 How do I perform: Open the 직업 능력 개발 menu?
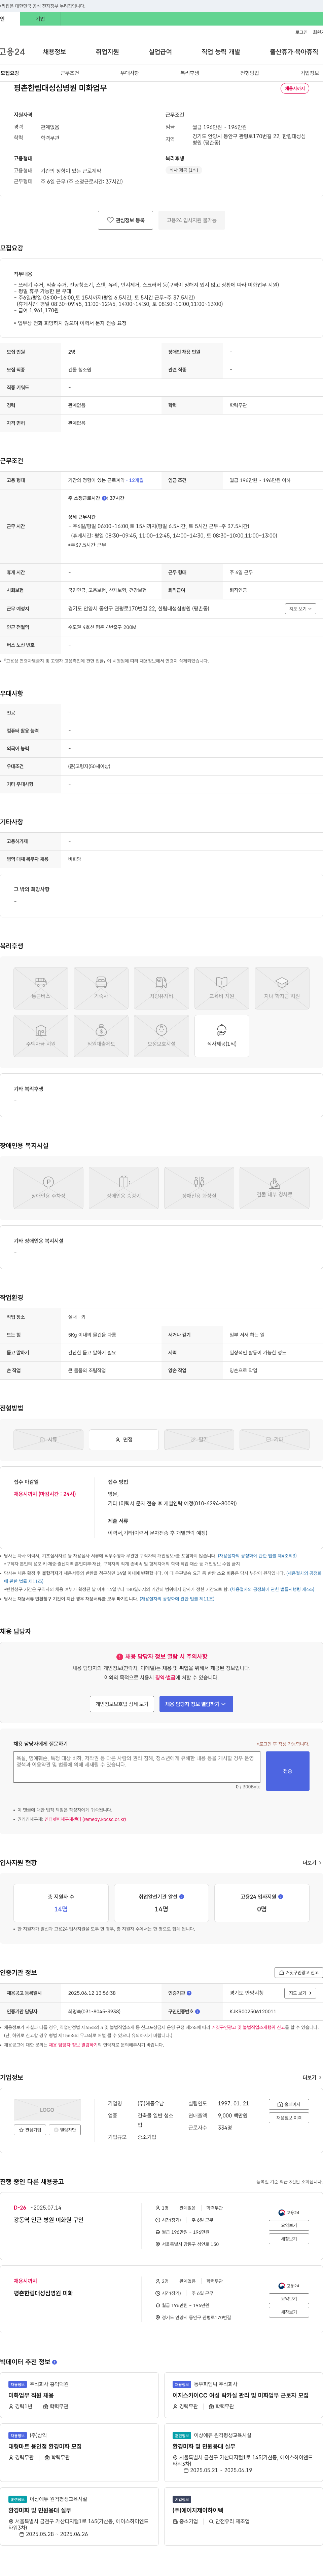(x=221, y=52)
